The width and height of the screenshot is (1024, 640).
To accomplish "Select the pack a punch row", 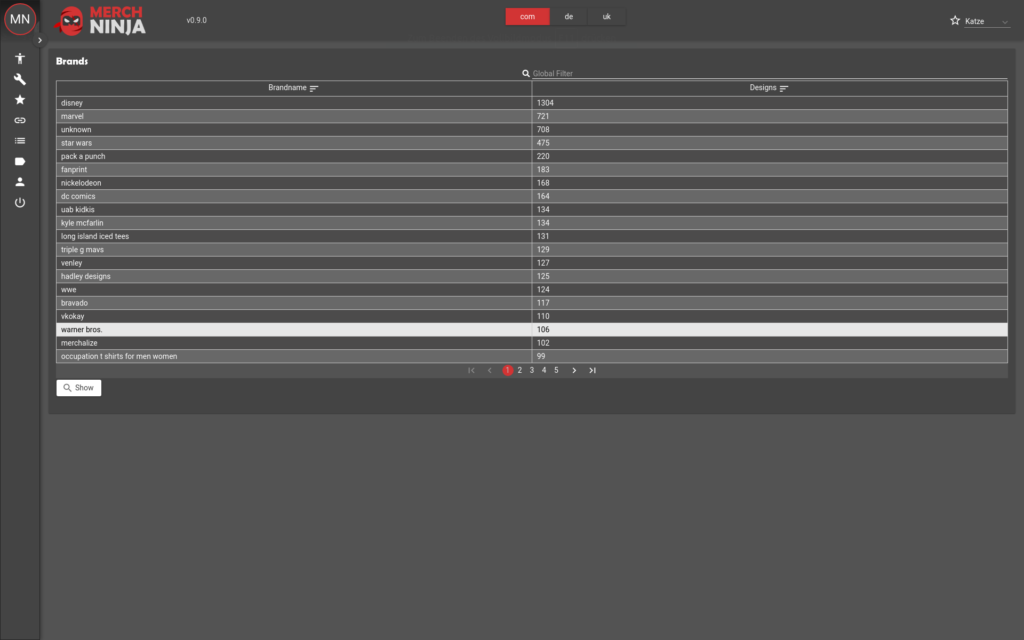I will 532,157.
